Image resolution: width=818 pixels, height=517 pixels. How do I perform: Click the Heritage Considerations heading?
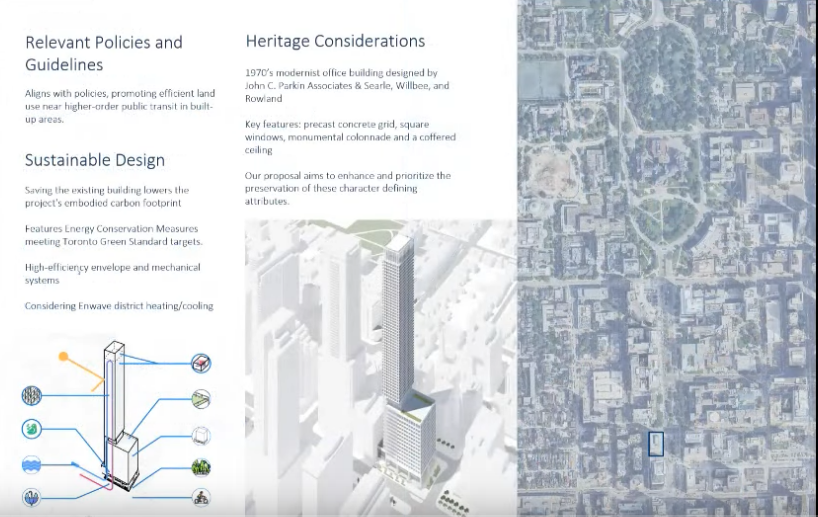[x=335, y=41]
